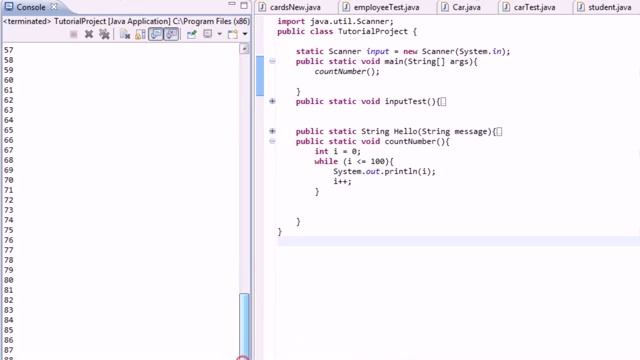Click the folded-code box after inputTest()
This screenshot has height=360, width=640.
(443, 102)
